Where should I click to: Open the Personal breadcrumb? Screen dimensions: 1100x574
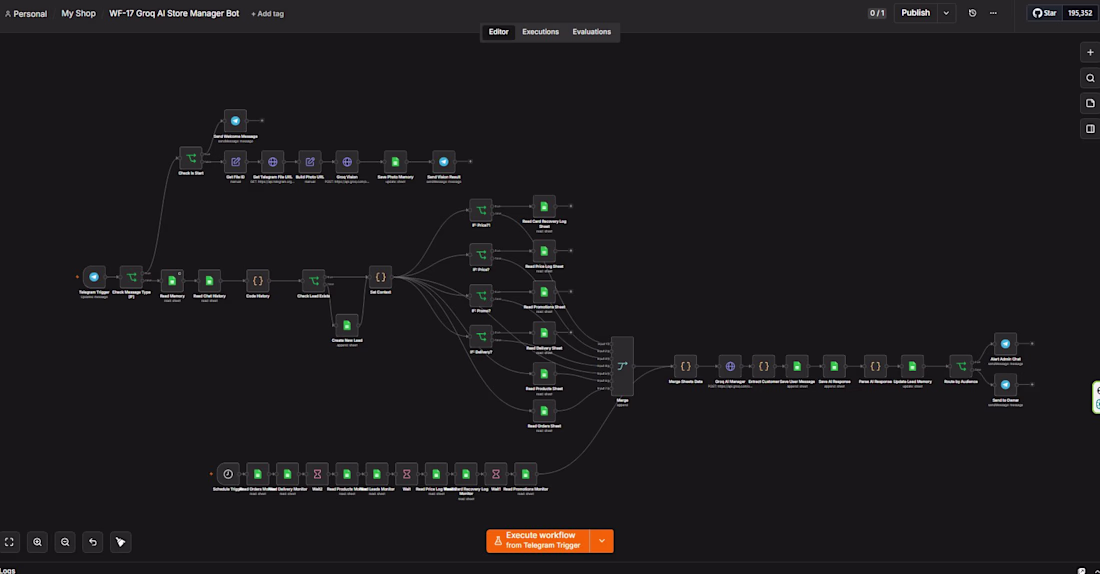pyautogui.click(x=26, y=13)
